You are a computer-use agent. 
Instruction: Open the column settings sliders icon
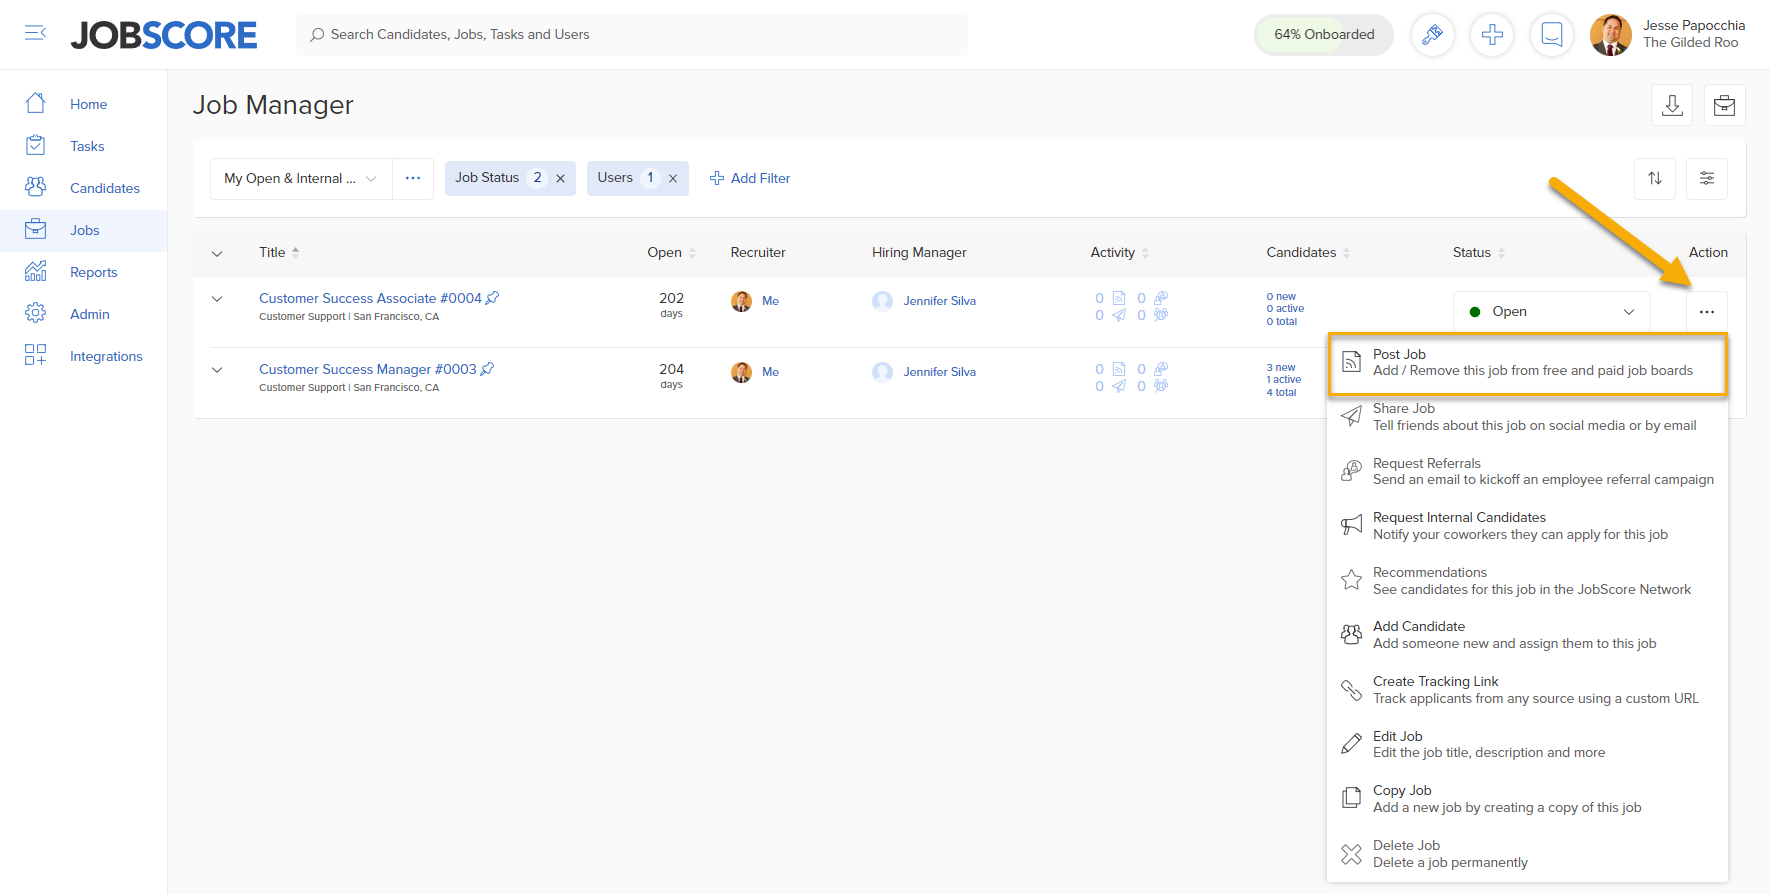pos(1707,178)
